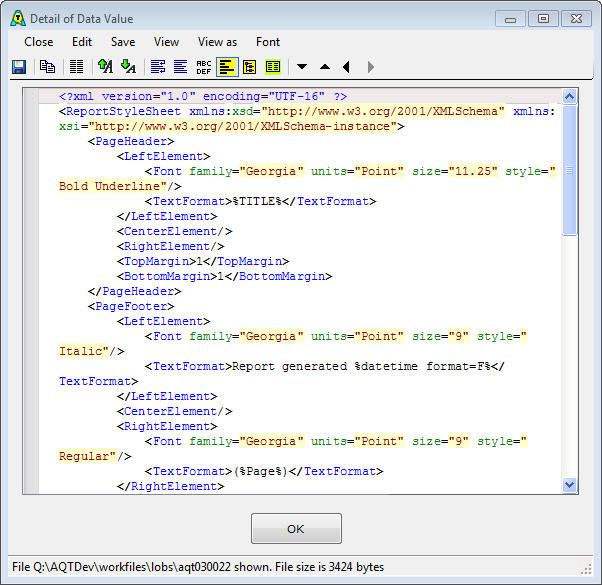The width and height of the screenshot is (602, 585).
Task: Click the "Bold Underline" style value
Action: coord(112,186)
